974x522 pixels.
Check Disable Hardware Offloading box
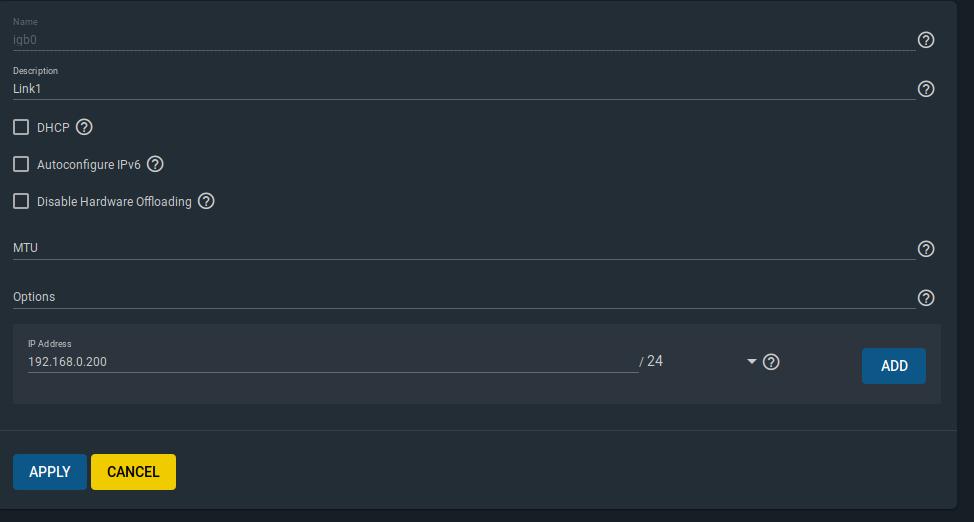click(x=21, y=201)
